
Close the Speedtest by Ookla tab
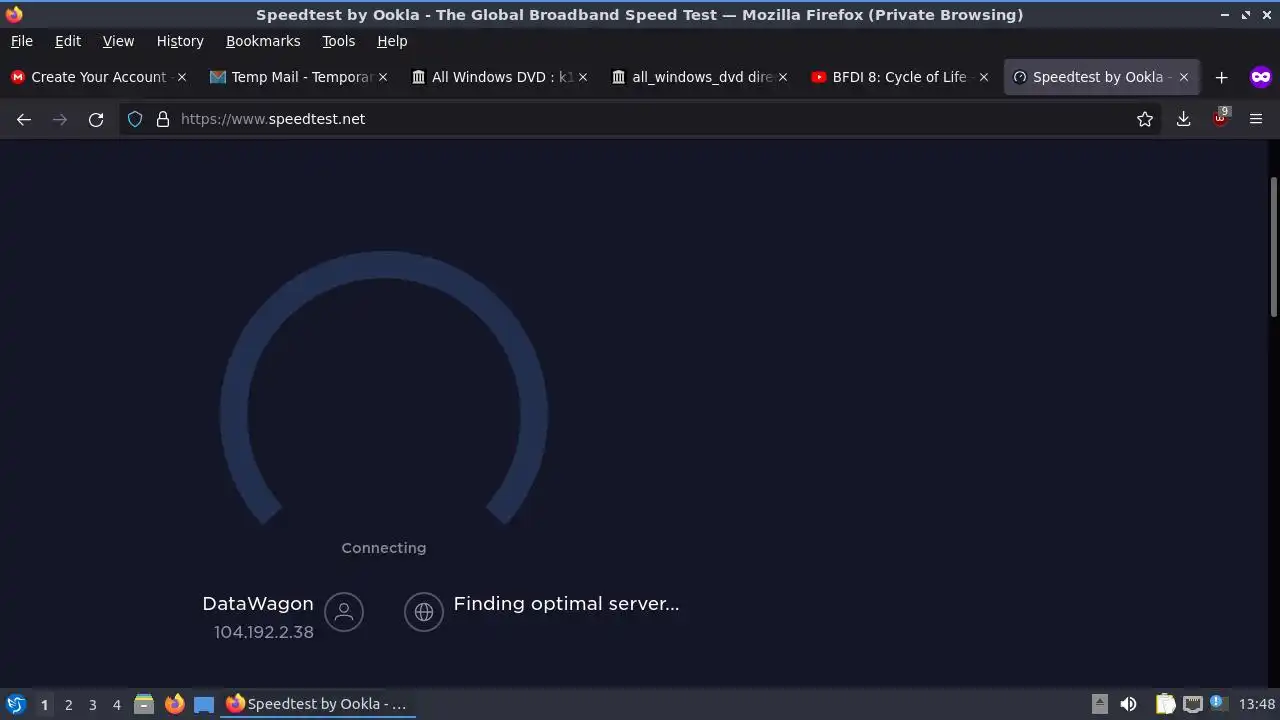[1184, 77]
